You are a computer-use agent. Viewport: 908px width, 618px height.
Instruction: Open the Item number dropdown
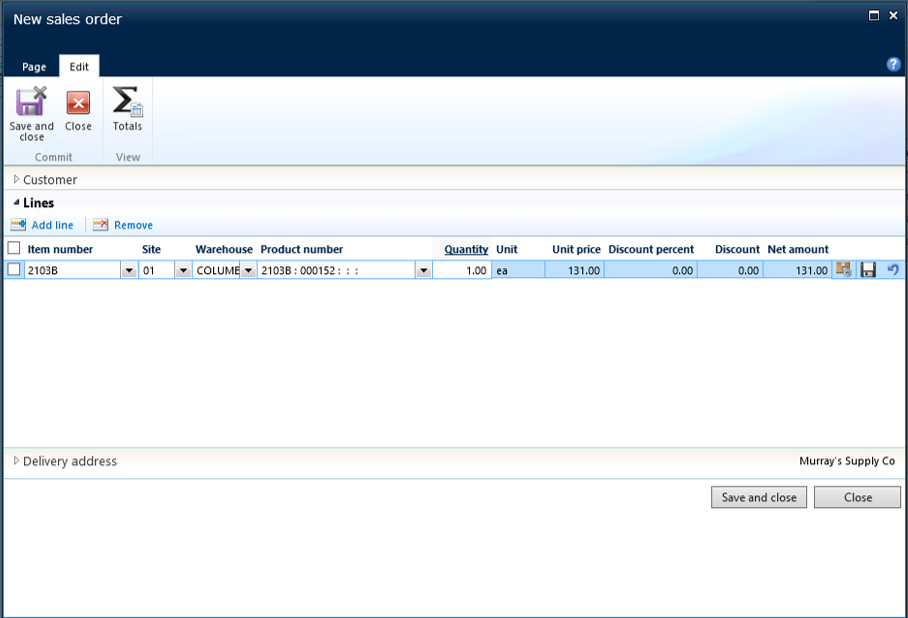tap(128, 270)
